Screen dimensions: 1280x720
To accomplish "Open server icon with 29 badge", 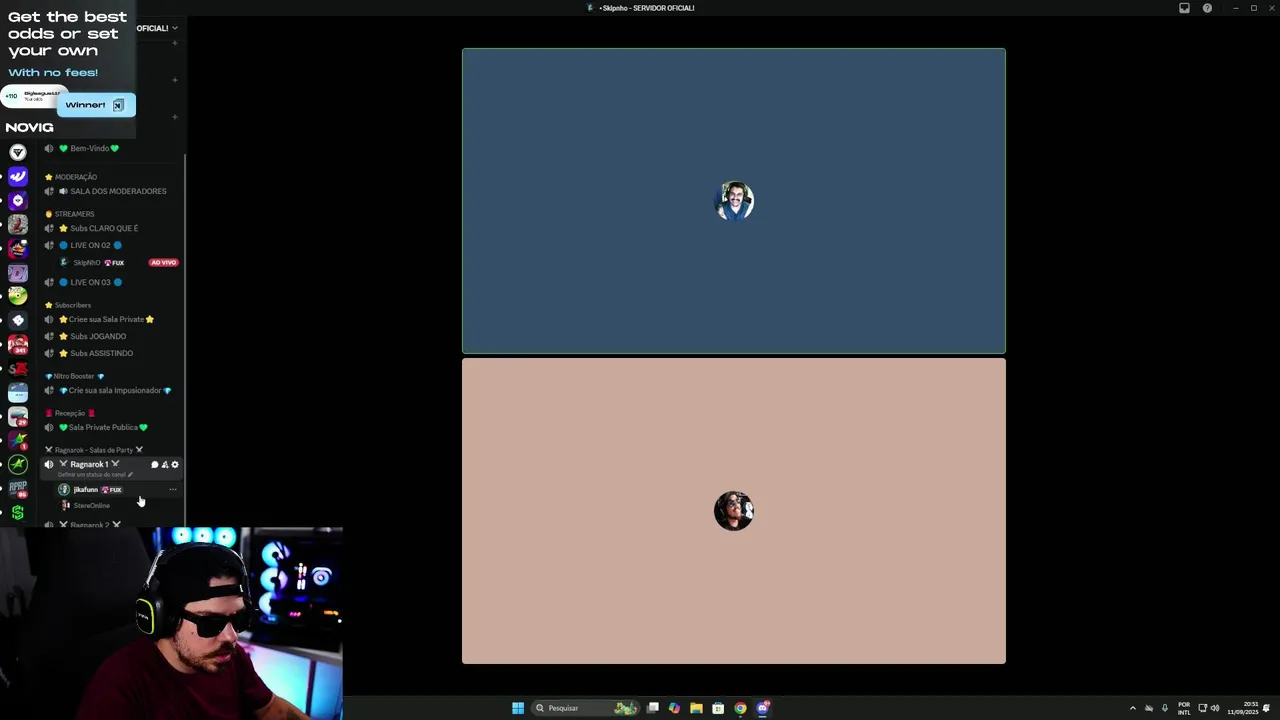I will tap(18, 417).
